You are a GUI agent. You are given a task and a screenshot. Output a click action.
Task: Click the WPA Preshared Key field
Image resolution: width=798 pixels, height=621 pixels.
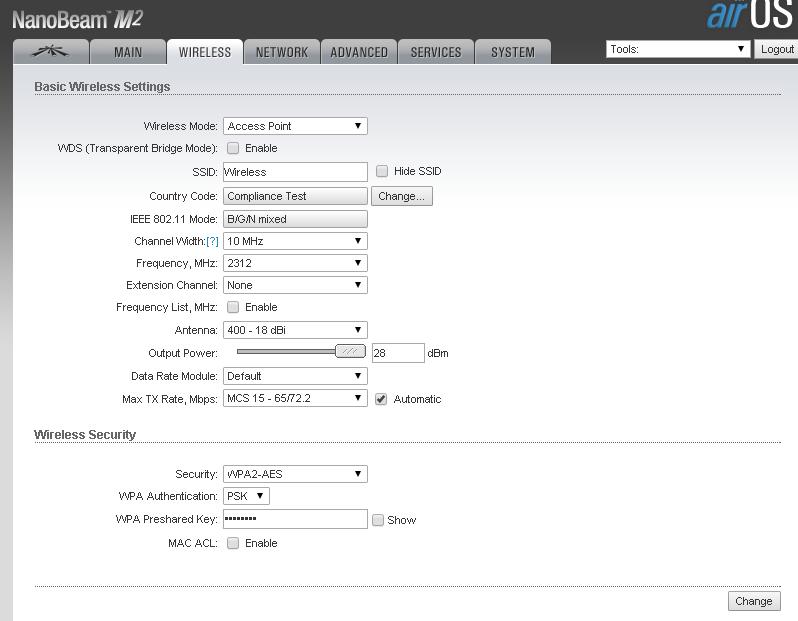[295, 519]
